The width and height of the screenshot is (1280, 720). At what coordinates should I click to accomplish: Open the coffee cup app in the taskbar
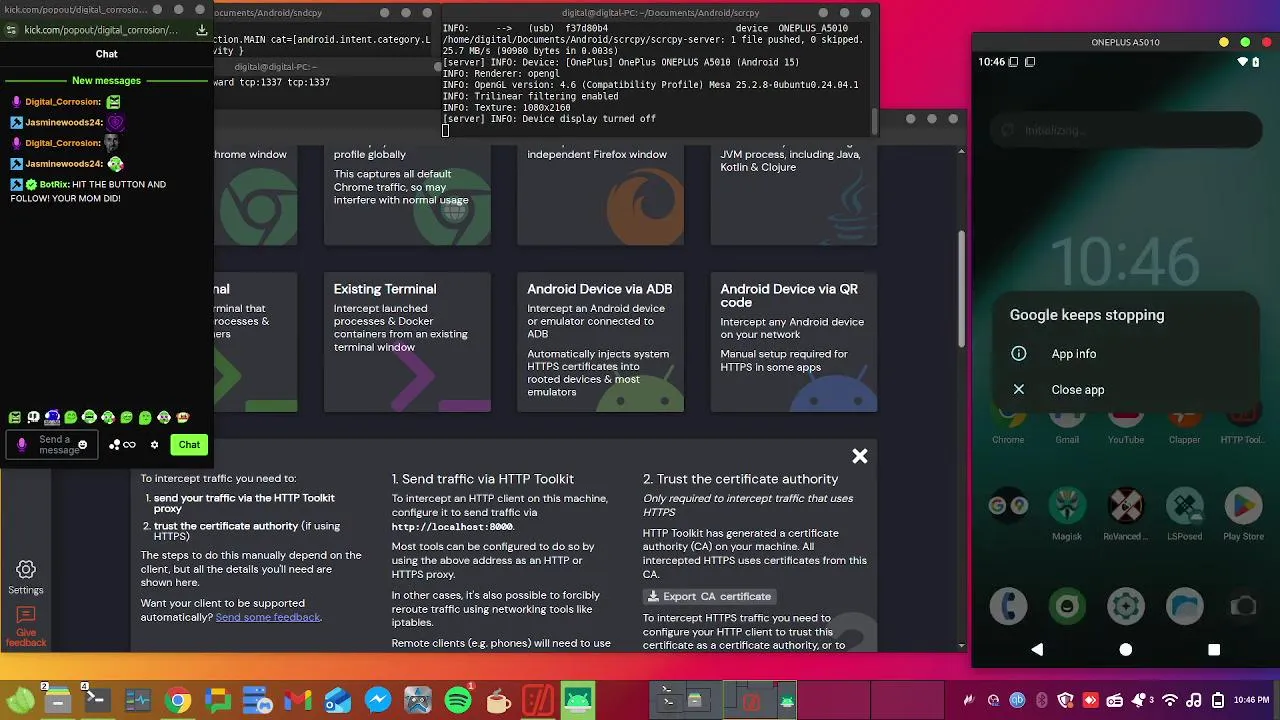[x=498, y=701]
